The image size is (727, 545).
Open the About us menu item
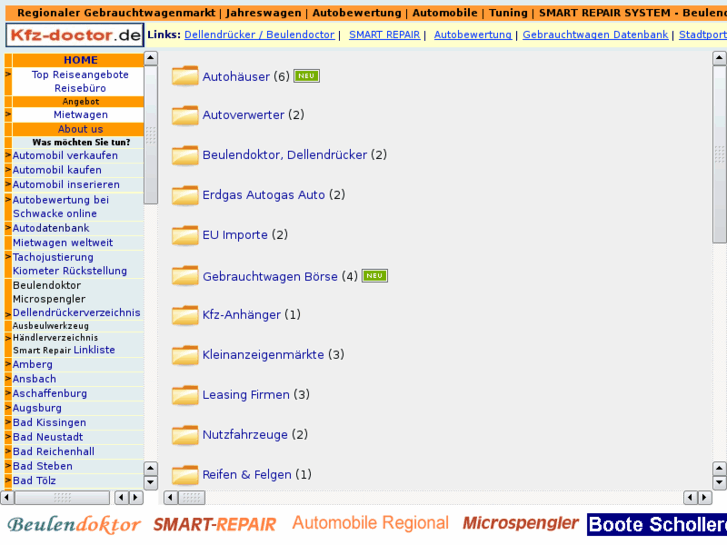[81, 129]
